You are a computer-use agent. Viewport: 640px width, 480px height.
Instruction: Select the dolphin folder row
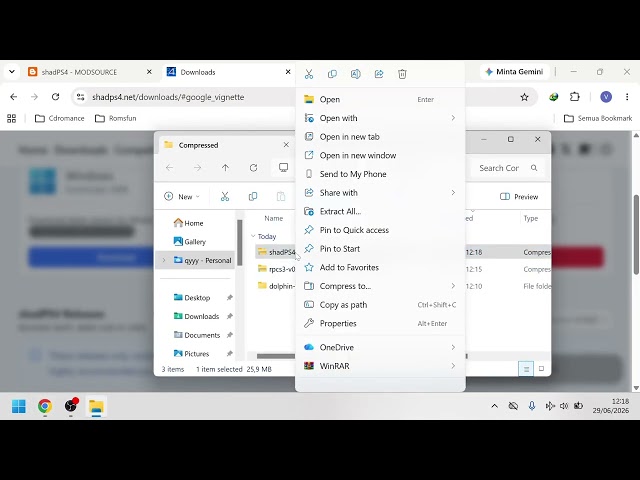pyautogui.click(x=276, y=286)
